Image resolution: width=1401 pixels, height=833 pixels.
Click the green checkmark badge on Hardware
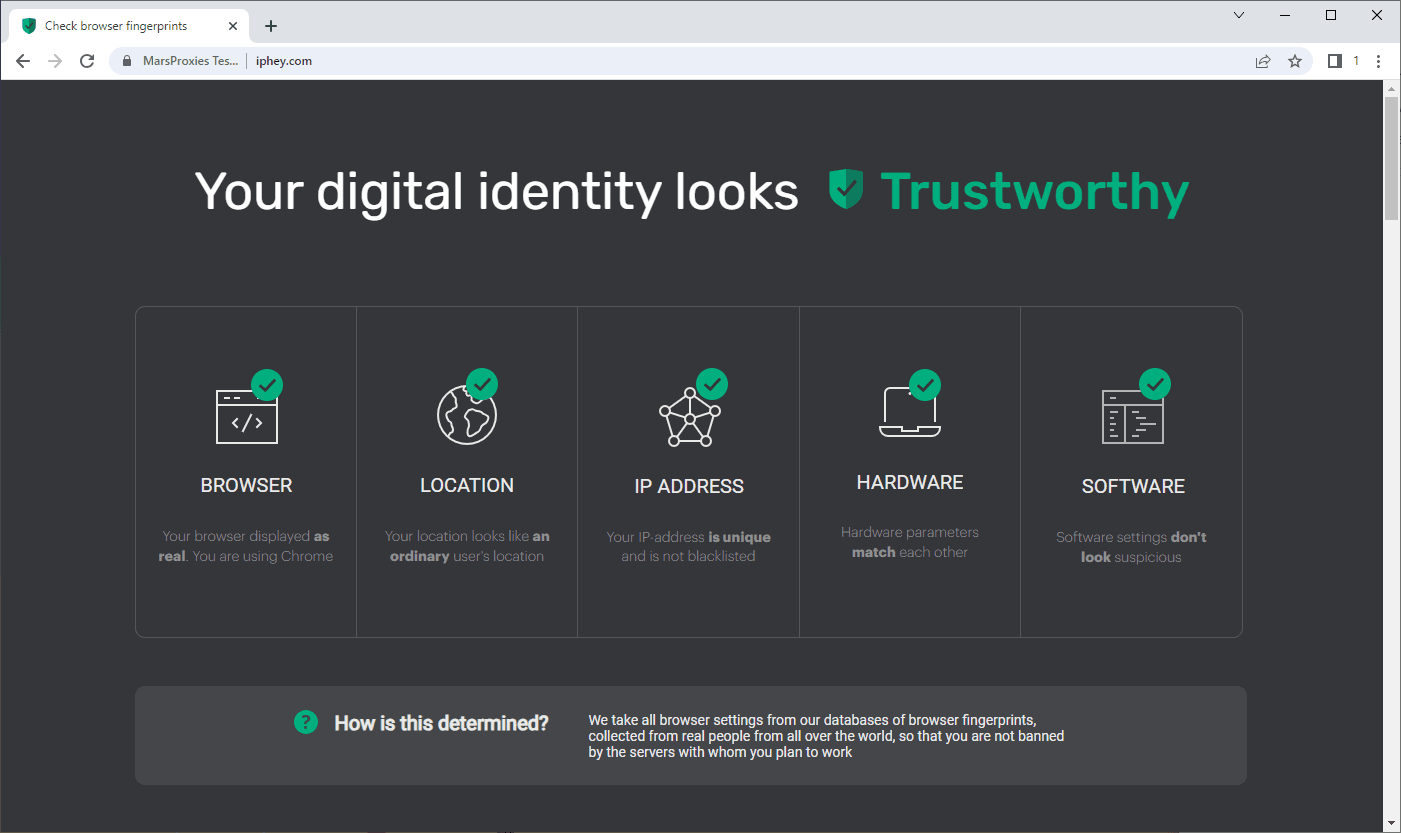[925, 384]
